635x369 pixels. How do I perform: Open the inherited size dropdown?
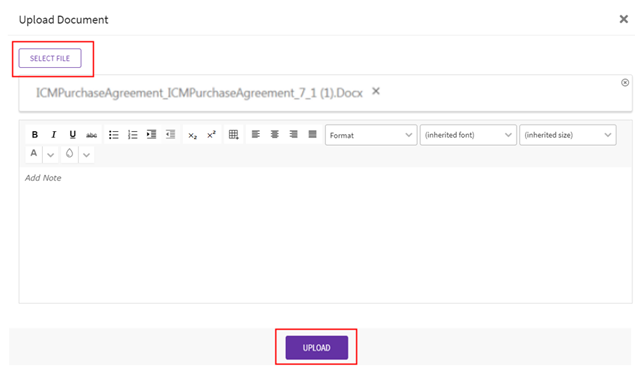pyautogui.click(x=568, y=135)
